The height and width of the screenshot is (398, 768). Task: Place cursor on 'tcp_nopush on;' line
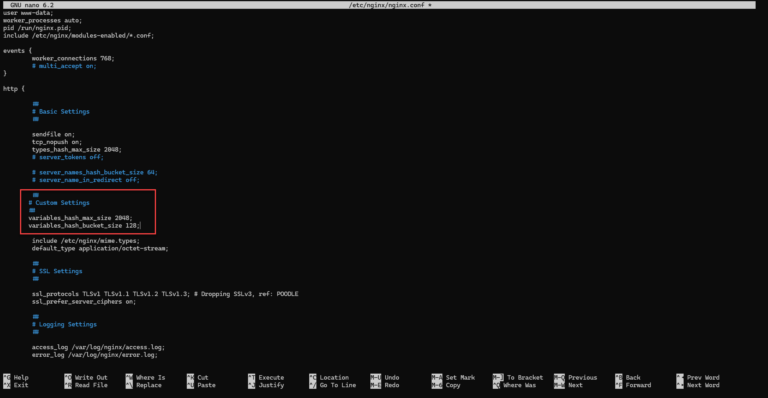[57, 142]
